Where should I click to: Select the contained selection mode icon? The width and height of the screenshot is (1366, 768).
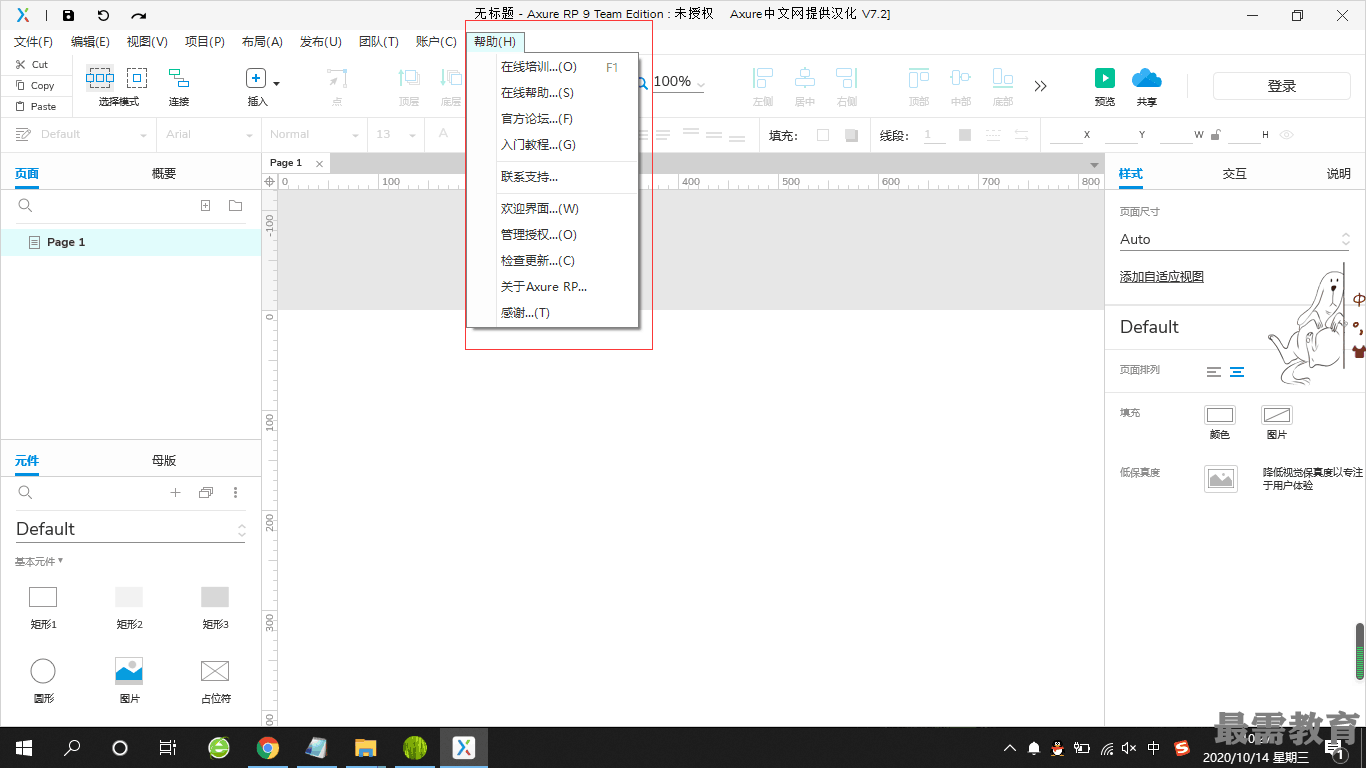(x=137, y=78)
